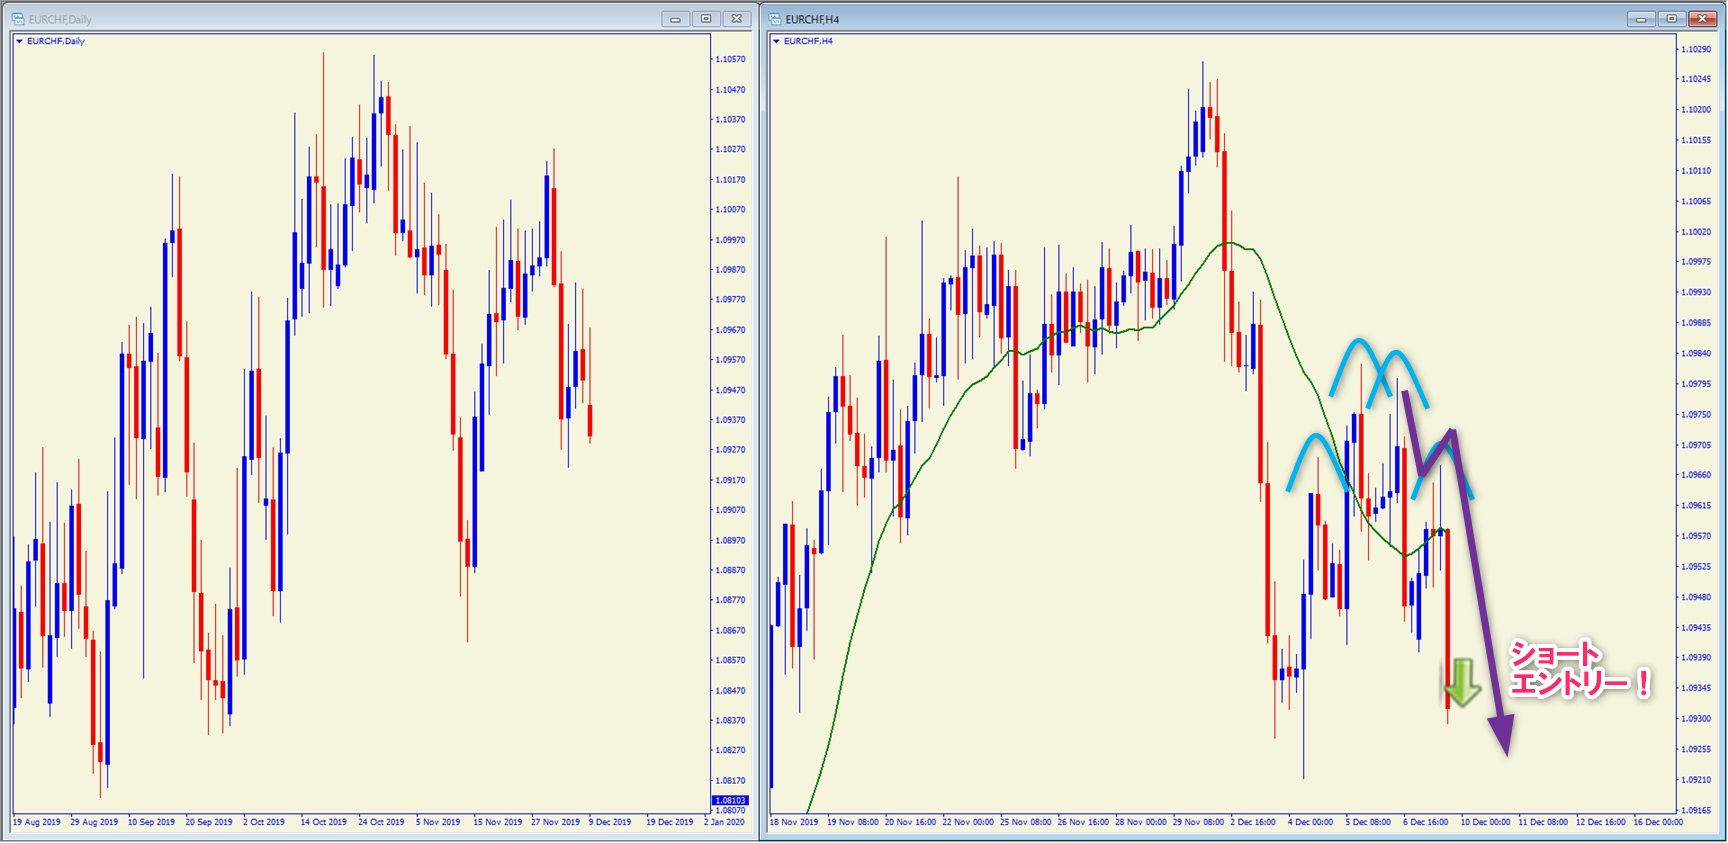This screenshot has height=843, width=1728.
Task: Click price 1.09165 on the H4 scale
Action: pyautogui.click(x=1696, y=810)
